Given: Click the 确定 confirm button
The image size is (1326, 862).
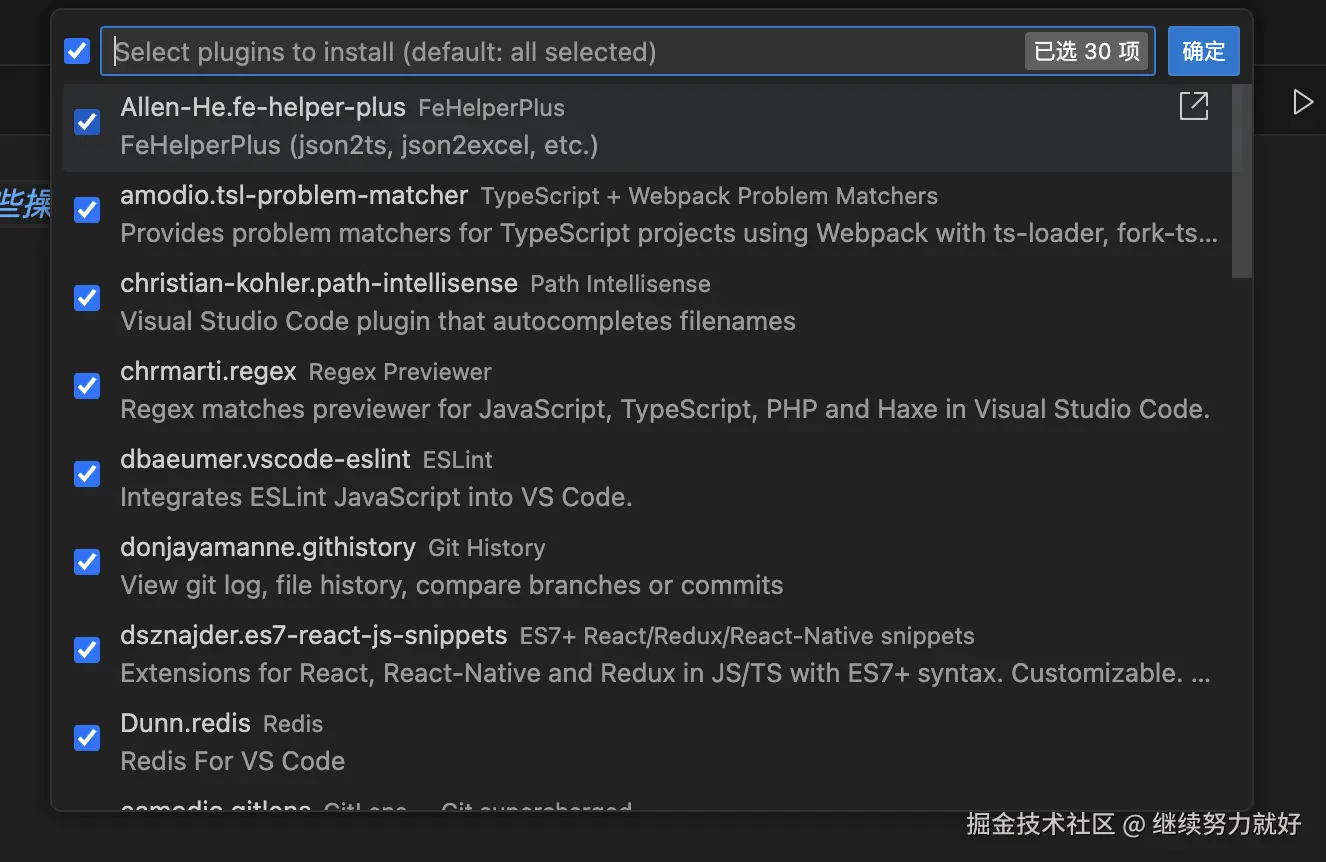Looking at the screenshot, I should point(1203,51).
